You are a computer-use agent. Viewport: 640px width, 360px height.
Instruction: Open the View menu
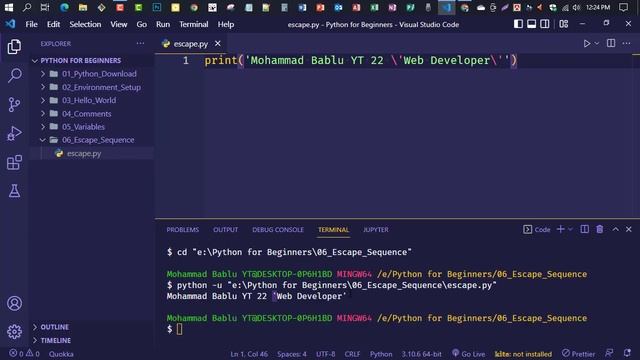coord(119,24)
